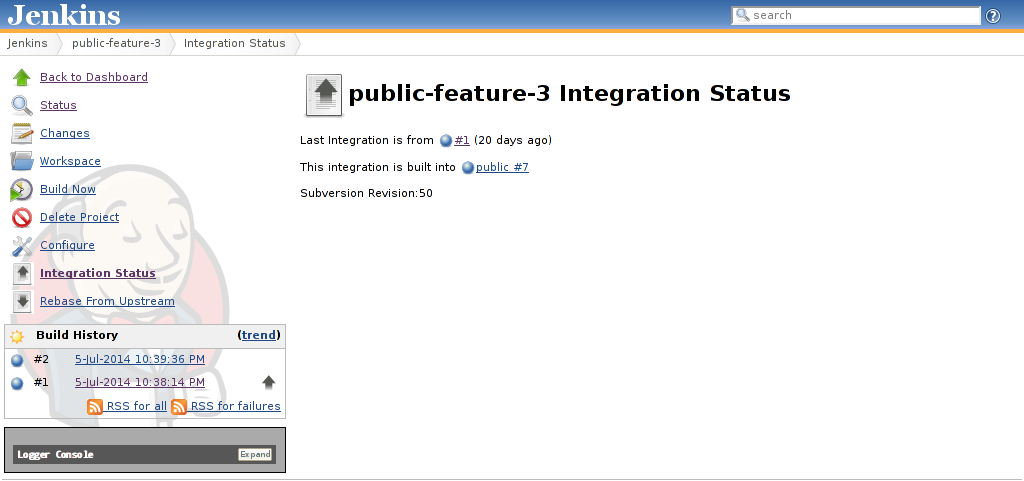Click the large Integration Status heading icon
The width and height of the screenshot is (1024, 481).
point(324,95)
